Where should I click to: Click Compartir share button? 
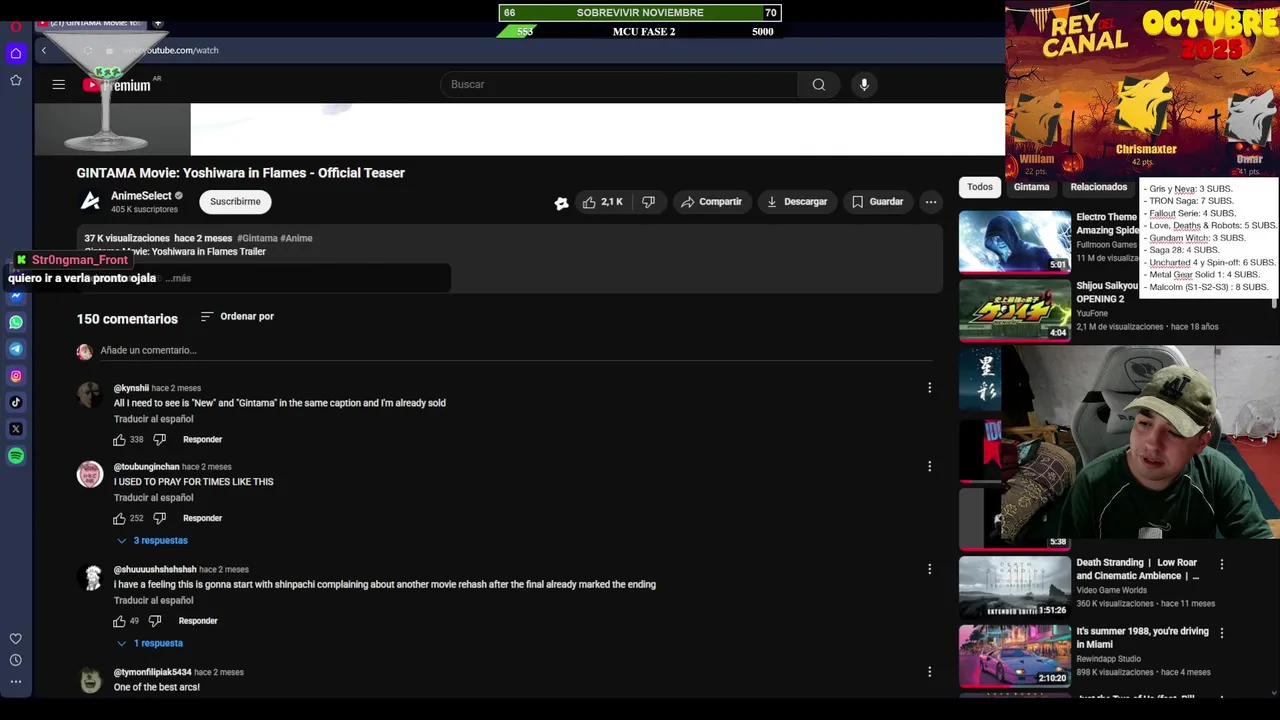pyautogui.click(x=711, y=202)
